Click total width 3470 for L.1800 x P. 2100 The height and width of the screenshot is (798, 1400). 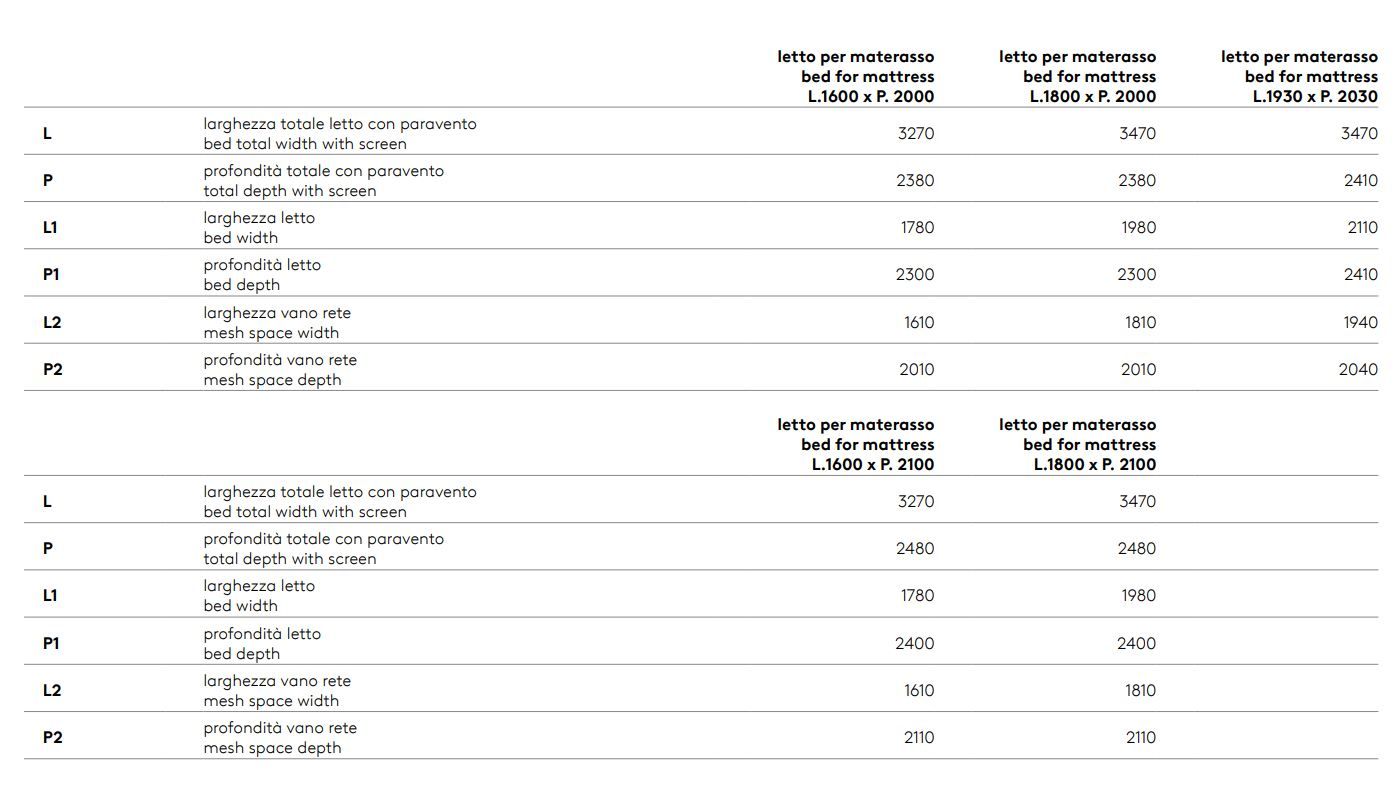click(1138, 501)
